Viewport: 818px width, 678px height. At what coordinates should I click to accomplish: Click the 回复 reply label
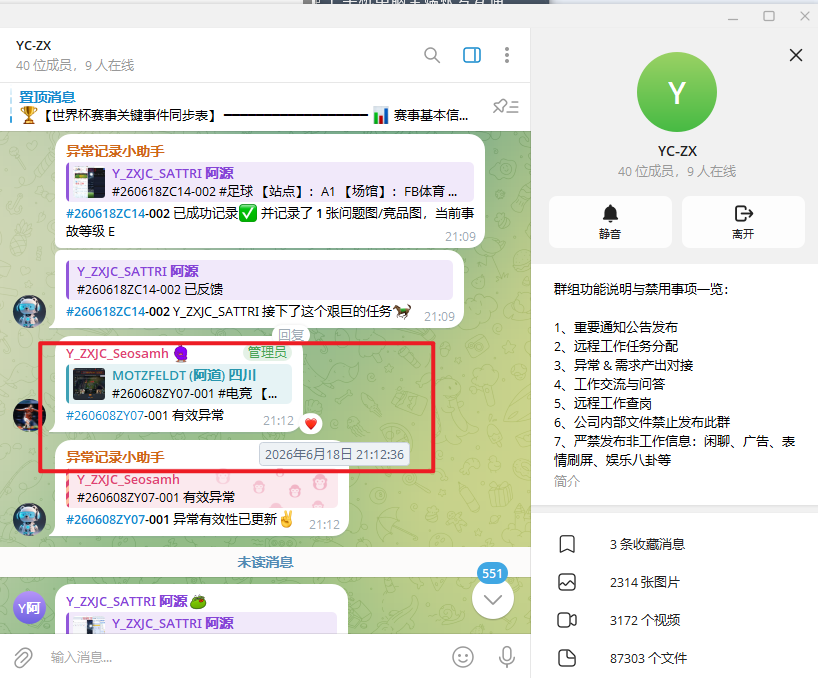click(x=291, y=334)
